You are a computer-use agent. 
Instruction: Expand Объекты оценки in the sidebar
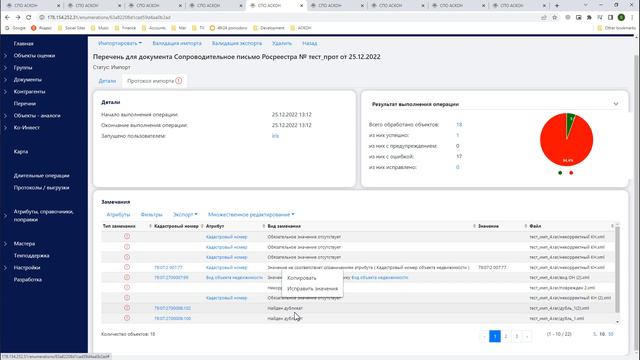click(6, 56)
